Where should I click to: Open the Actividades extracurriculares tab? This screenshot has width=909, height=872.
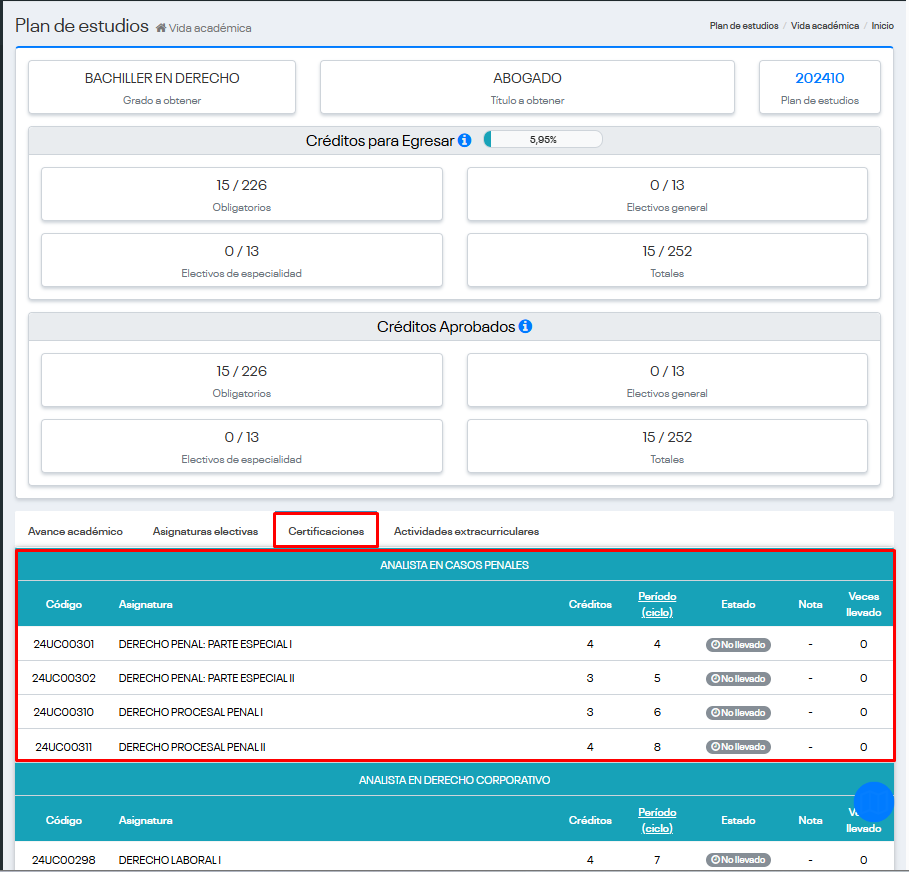466,531
